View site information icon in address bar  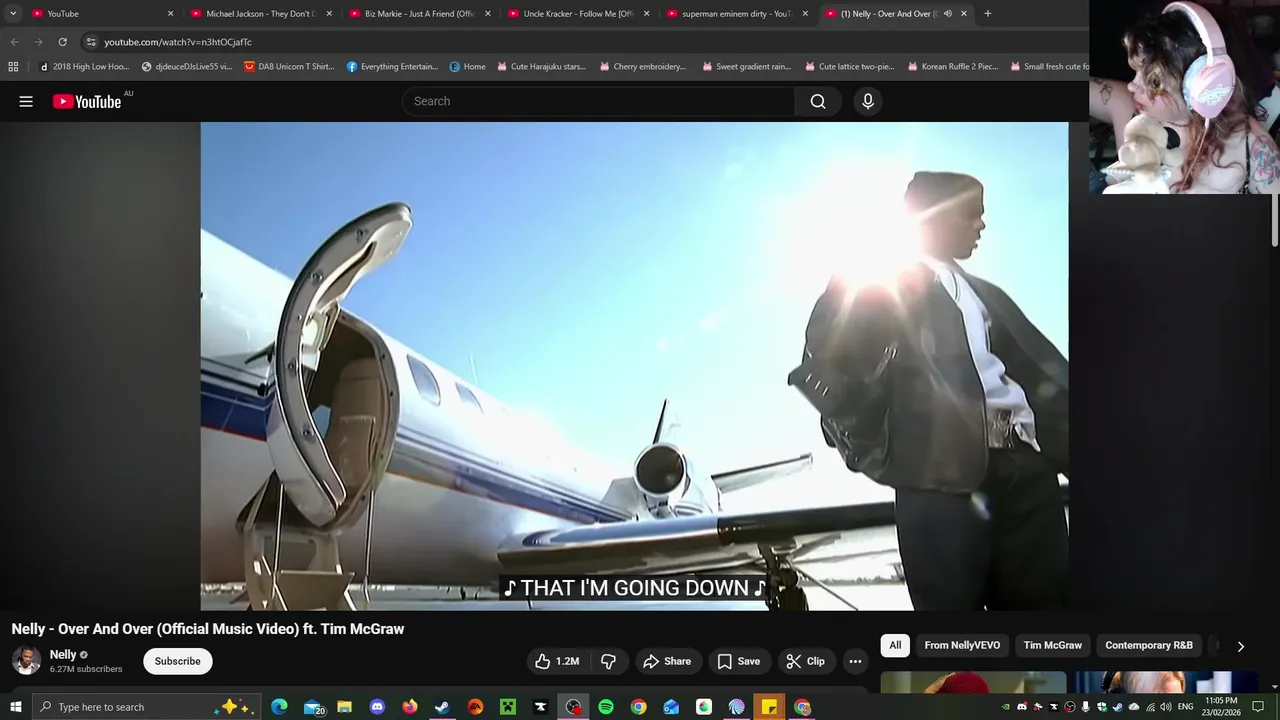click(x=91, y=42)
